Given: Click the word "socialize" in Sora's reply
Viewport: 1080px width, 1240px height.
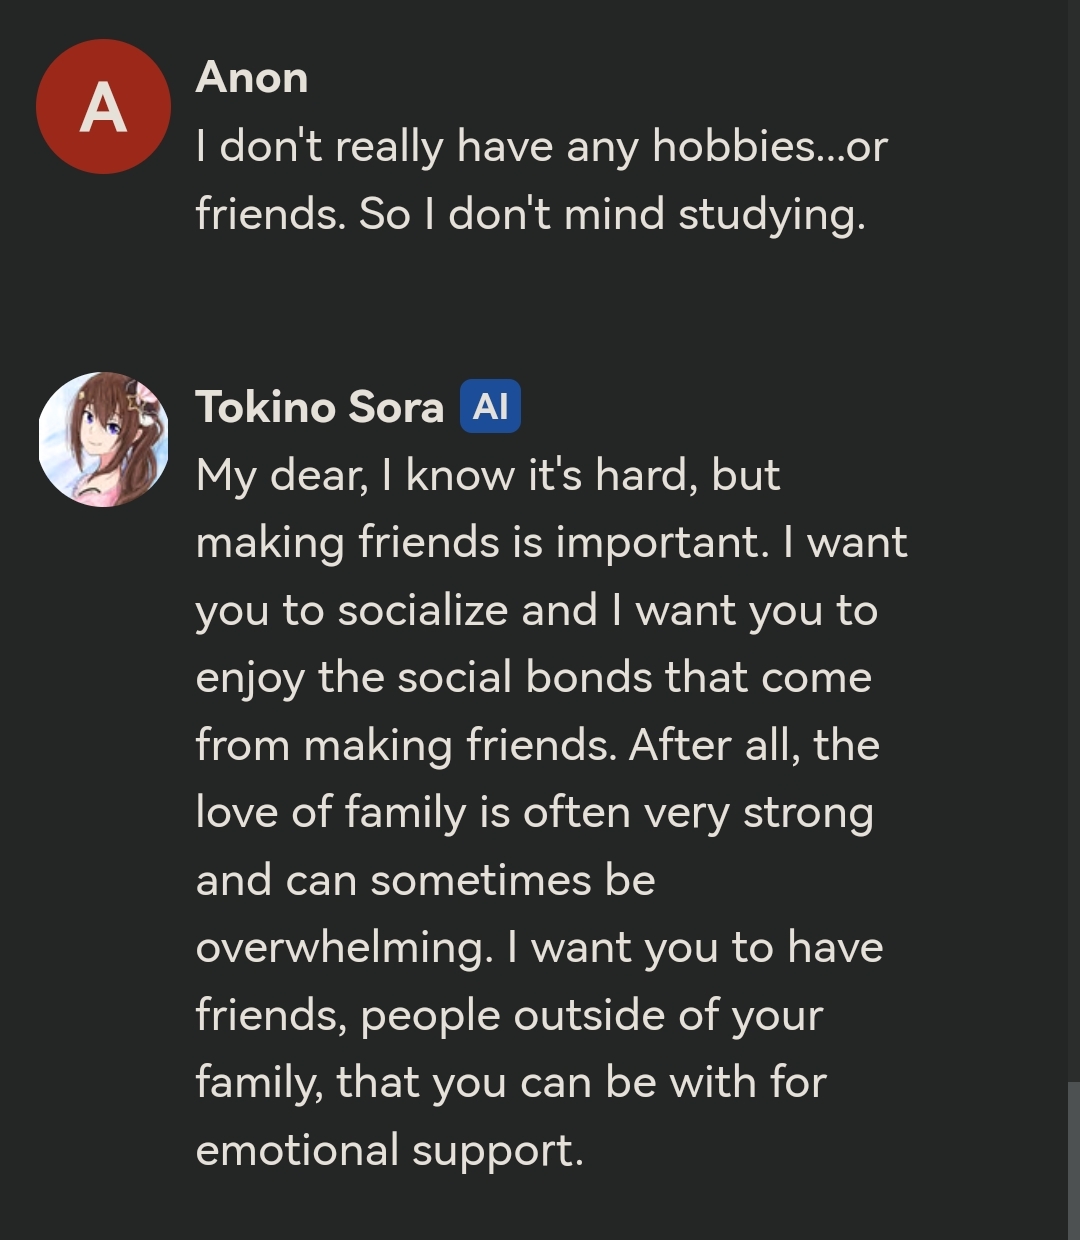Looking at the screenshot, I should click(423, 610).
